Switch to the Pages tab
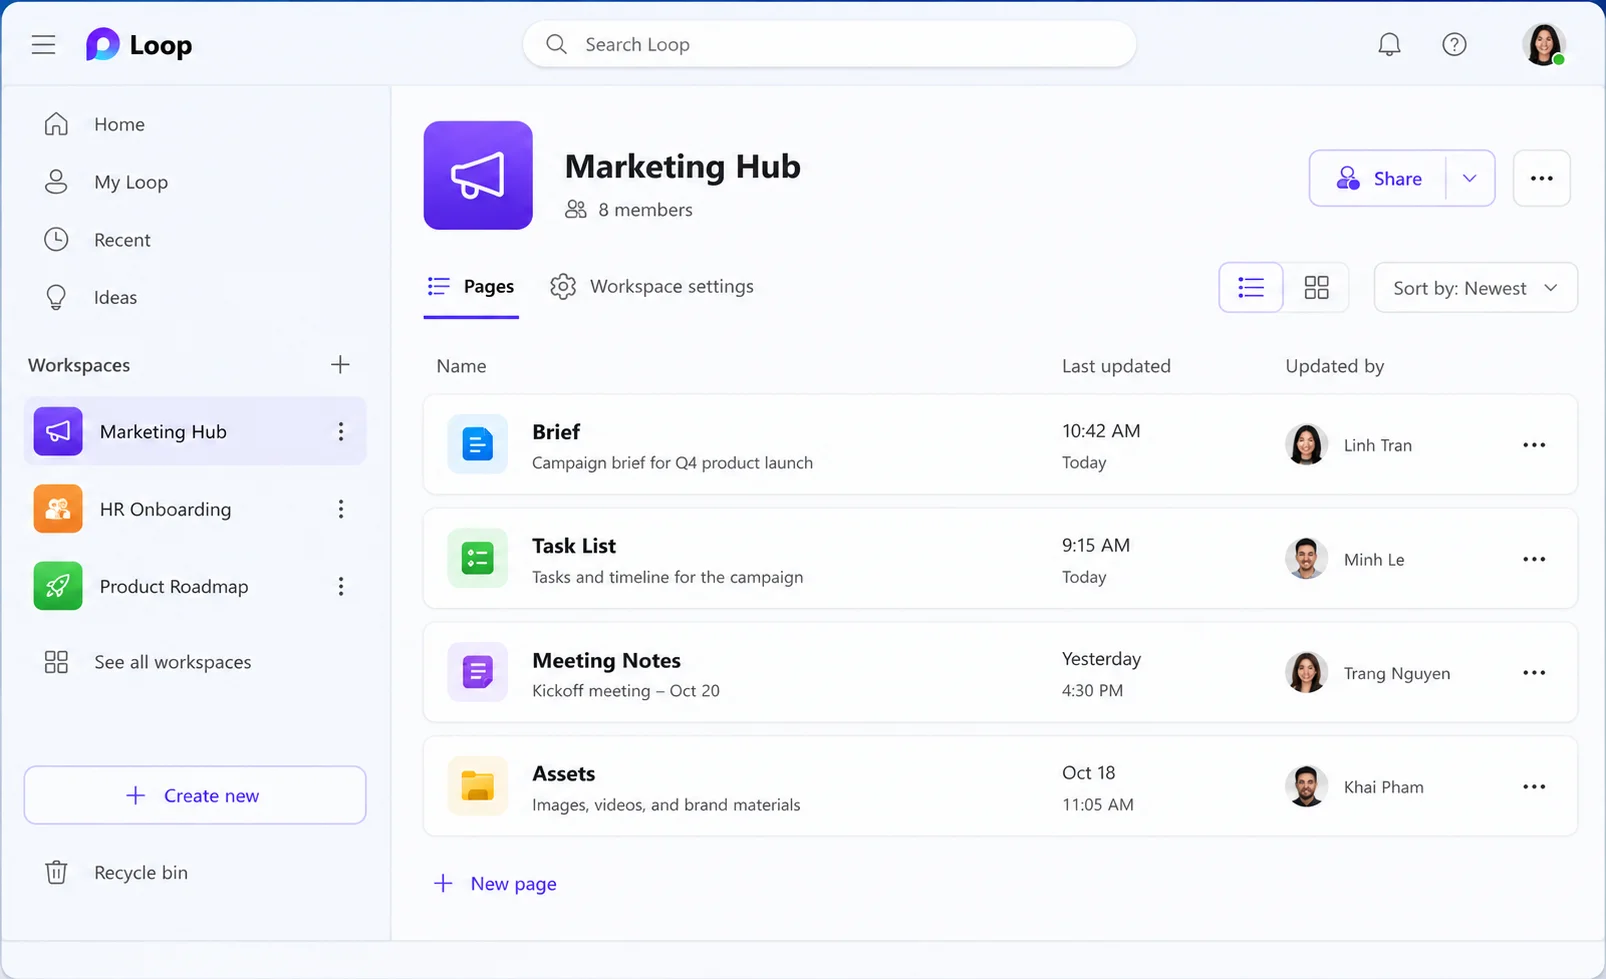The width and height of the screenshot is (1606, 979). coord(471,287)
